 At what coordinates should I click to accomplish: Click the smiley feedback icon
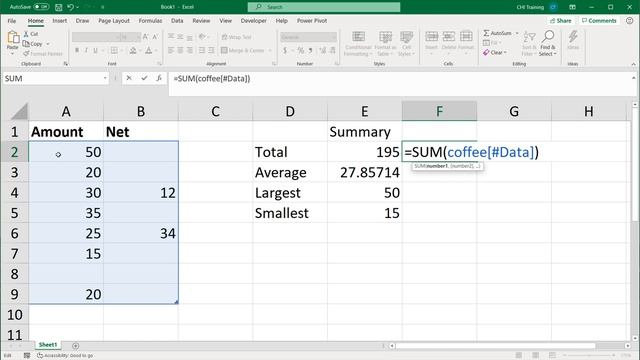(629, 20)
